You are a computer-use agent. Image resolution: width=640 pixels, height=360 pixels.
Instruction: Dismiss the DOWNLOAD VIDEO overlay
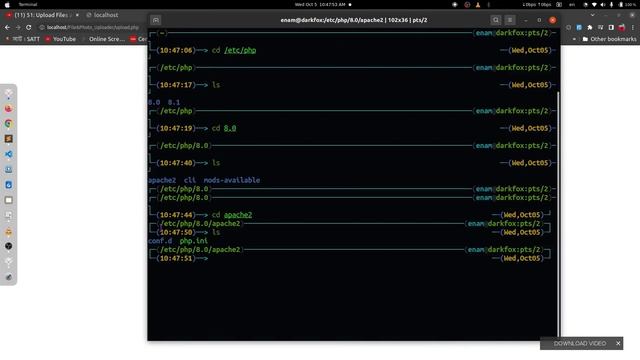(x=618, y=344)
